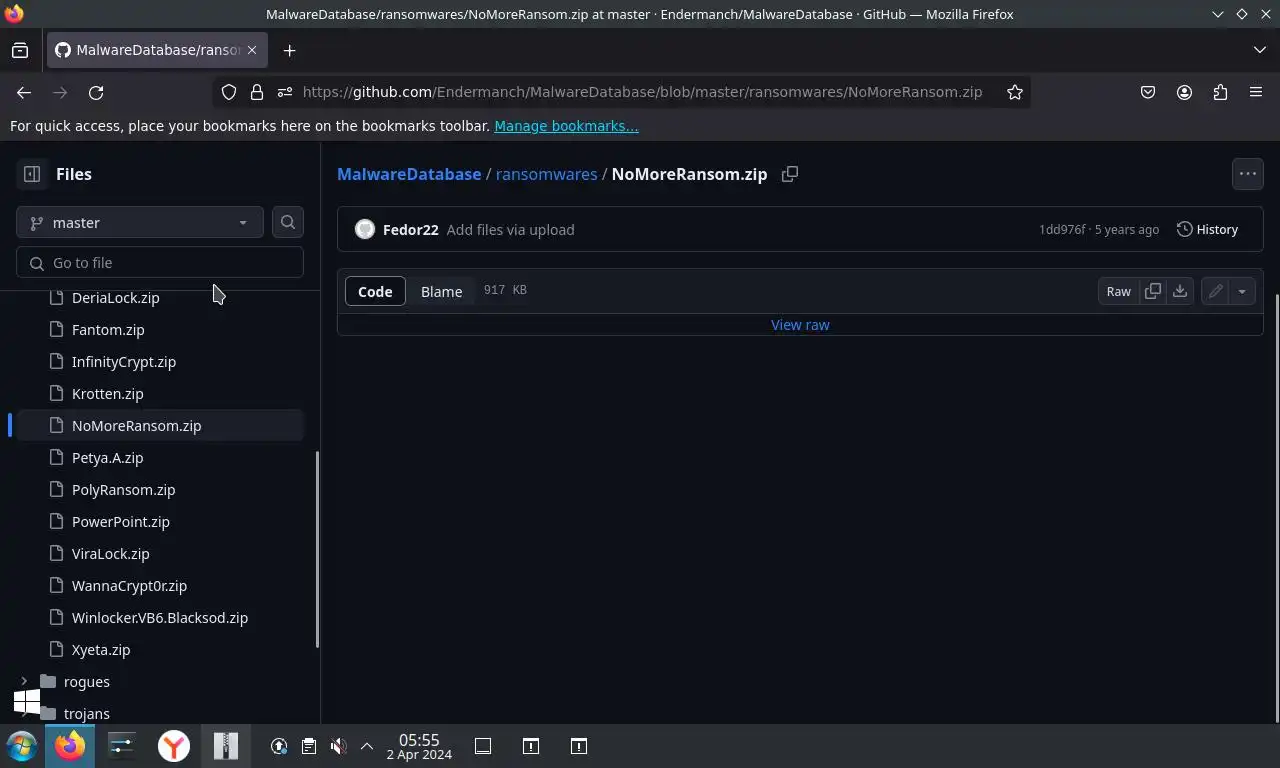Open the edit options dropdown arrow

pos(1242,291)
